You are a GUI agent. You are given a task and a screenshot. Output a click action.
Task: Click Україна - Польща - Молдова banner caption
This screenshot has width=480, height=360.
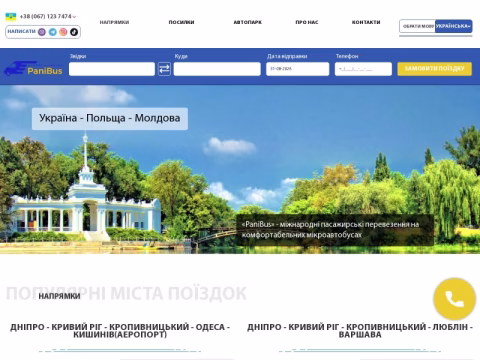tap(110, 118)
